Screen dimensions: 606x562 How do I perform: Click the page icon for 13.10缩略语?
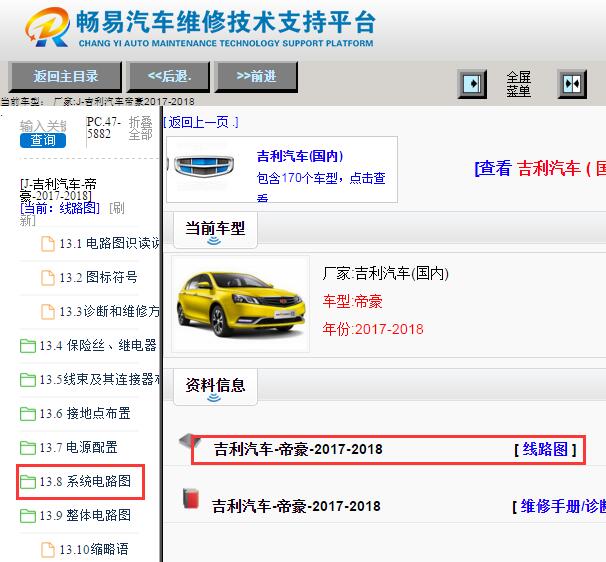point(48,550)
